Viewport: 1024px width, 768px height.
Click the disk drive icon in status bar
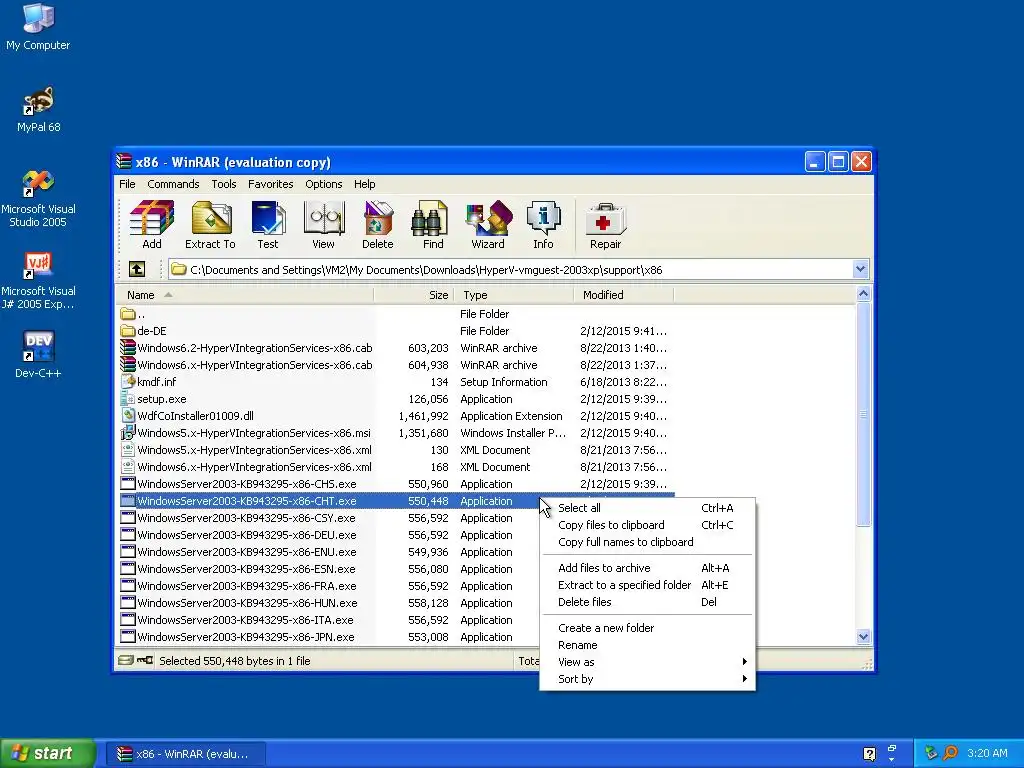[x=126, y=660]
